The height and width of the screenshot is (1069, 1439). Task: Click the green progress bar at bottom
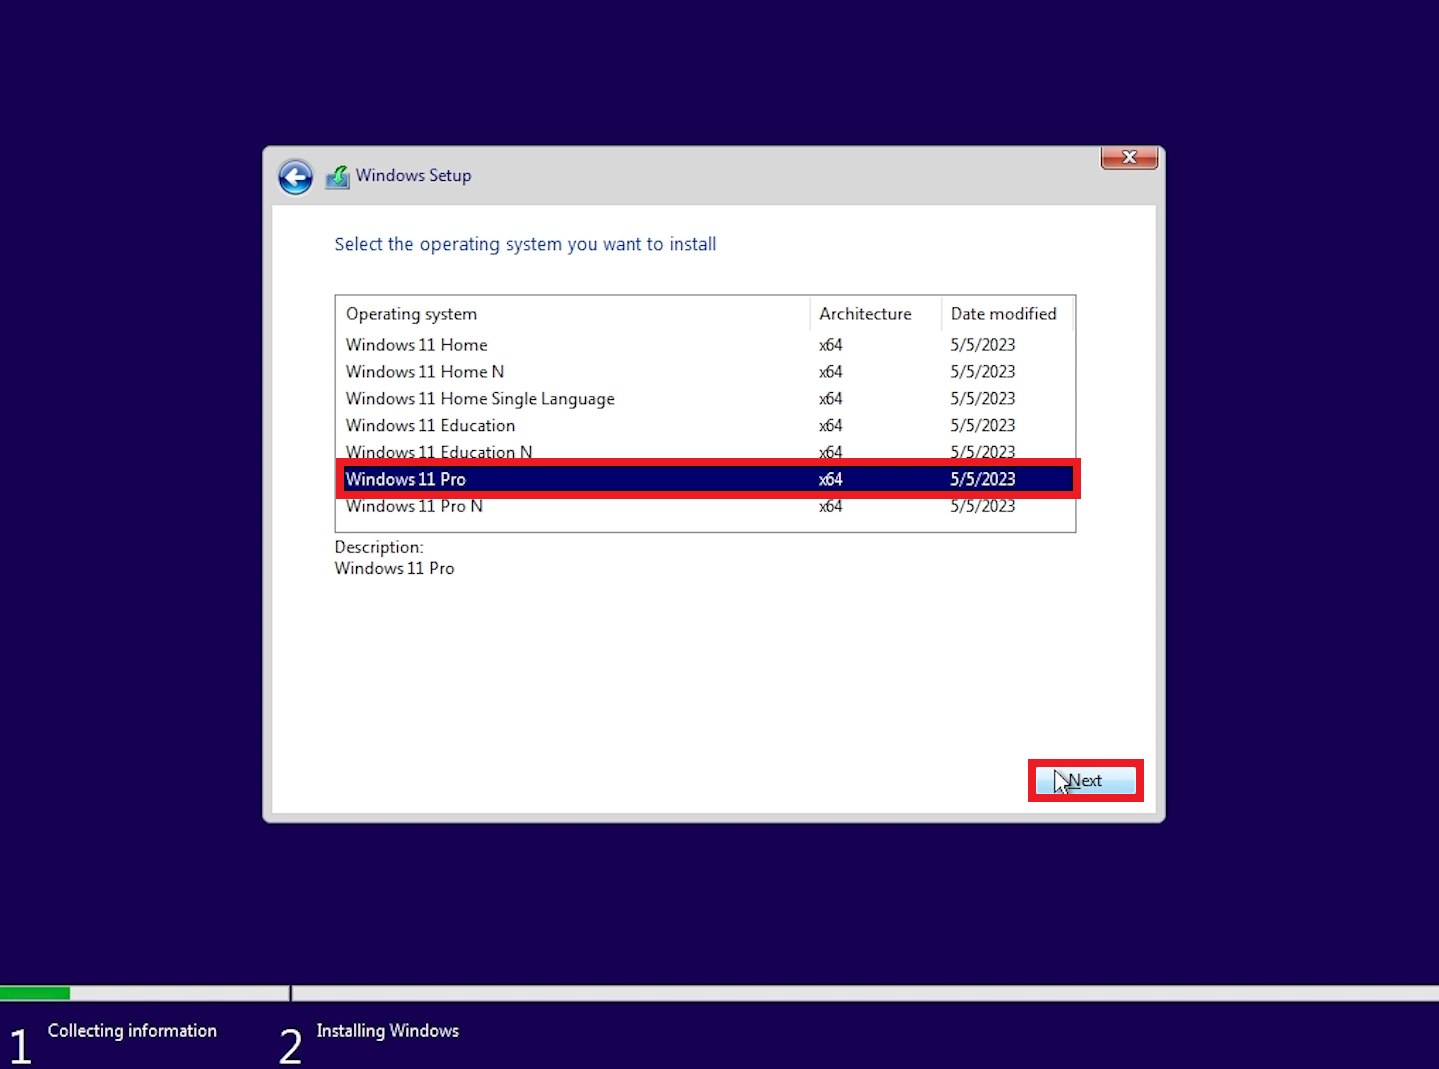[35, 992]
